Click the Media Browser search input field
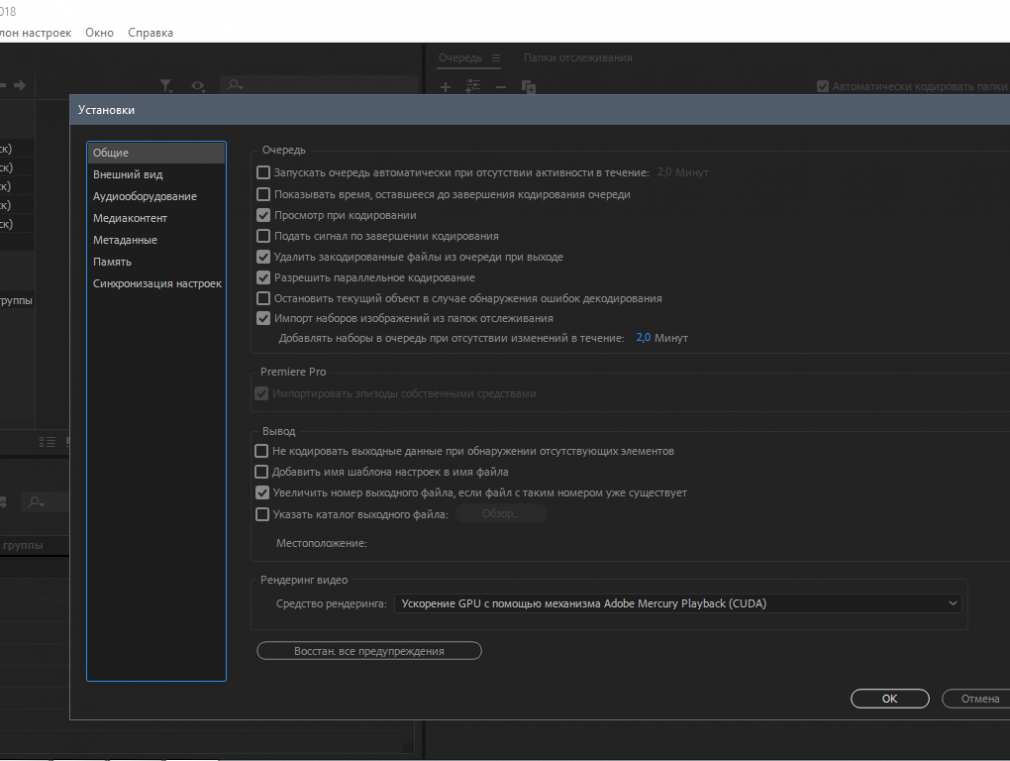This screenshot has height=761, width=1010. (x=319, y=85)
